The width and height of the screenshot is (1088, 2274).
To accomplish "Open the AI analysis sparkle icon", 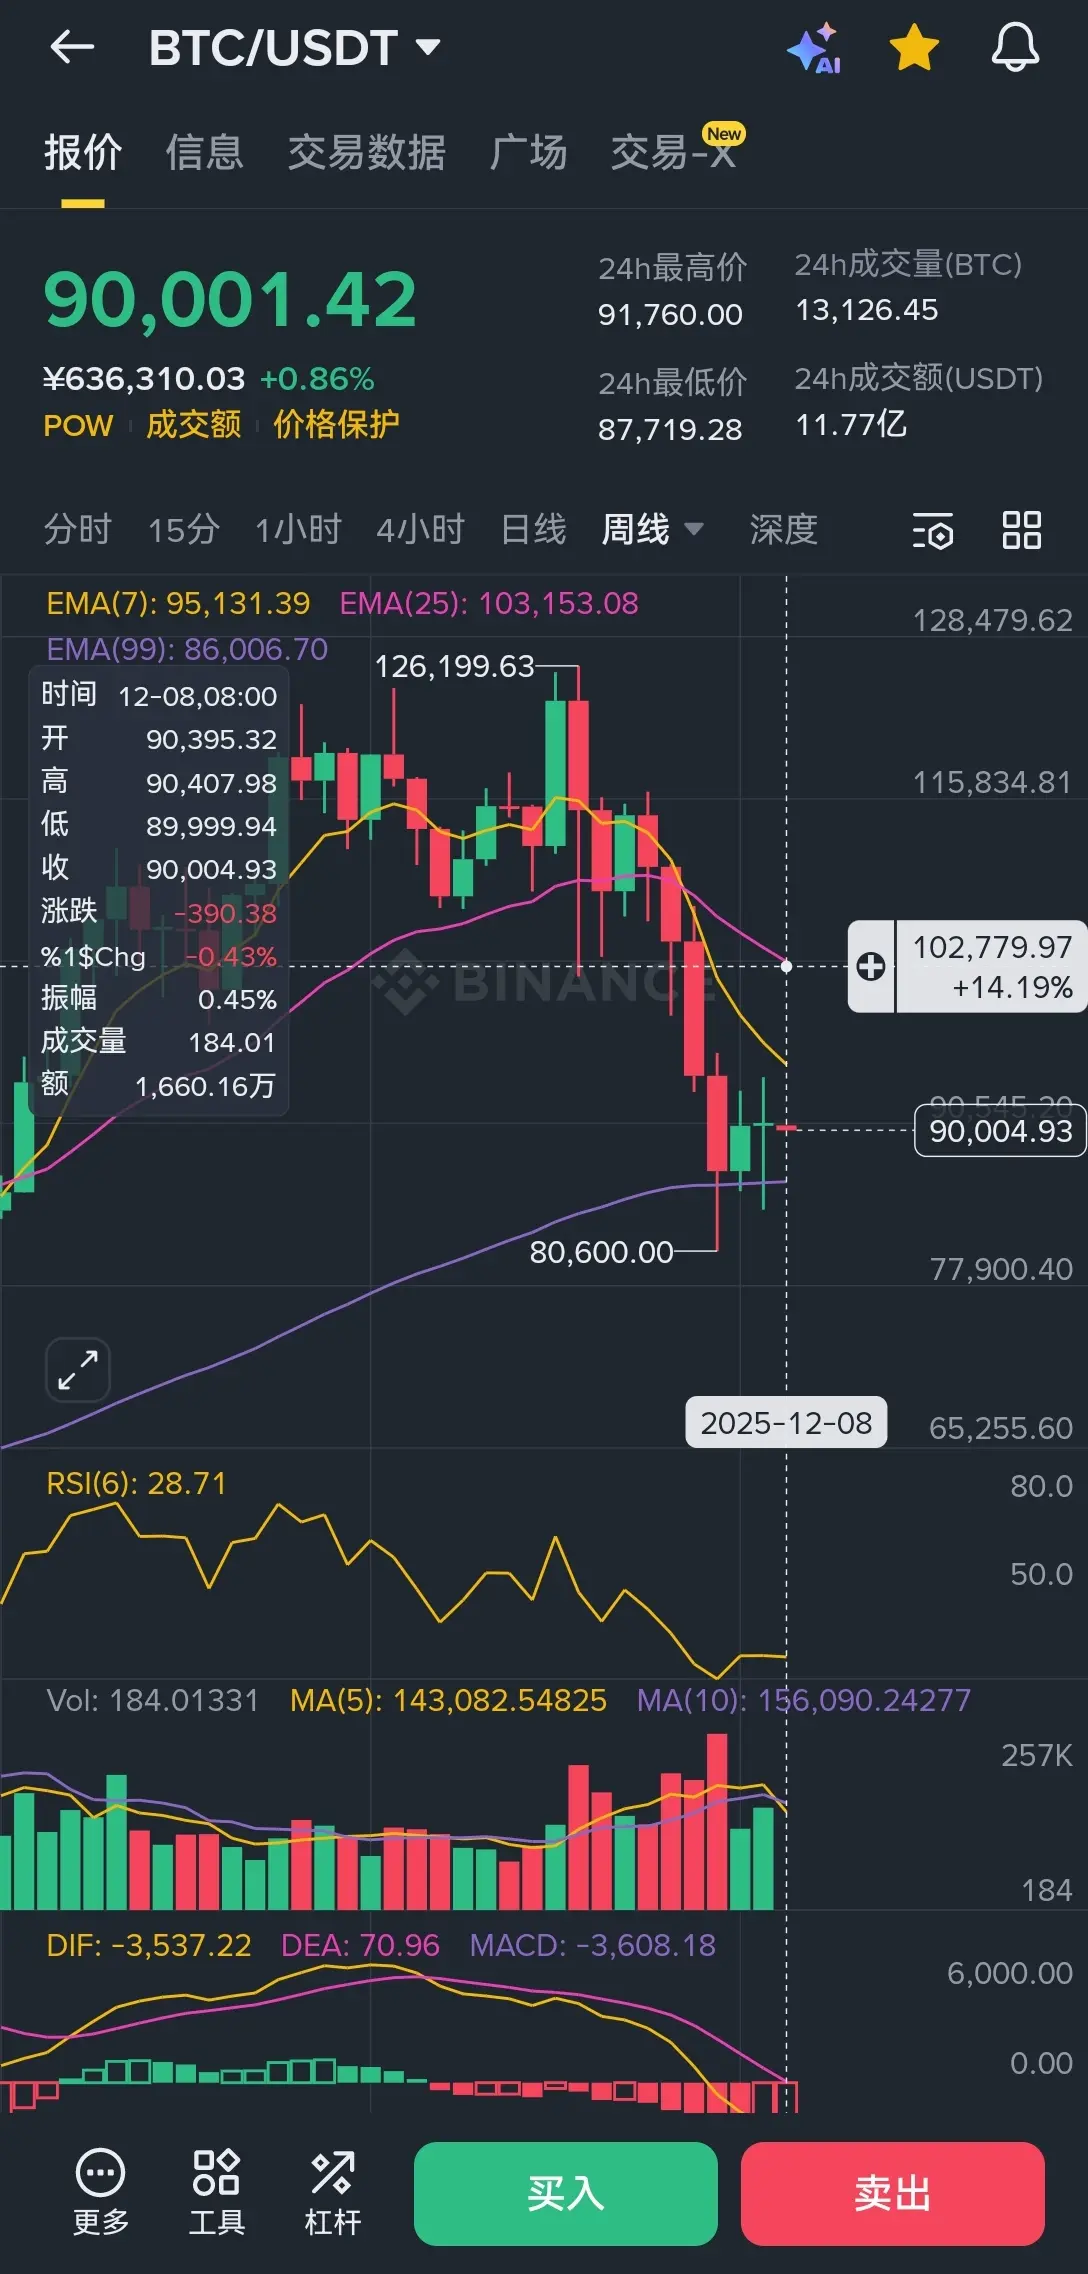I will 815,48.
